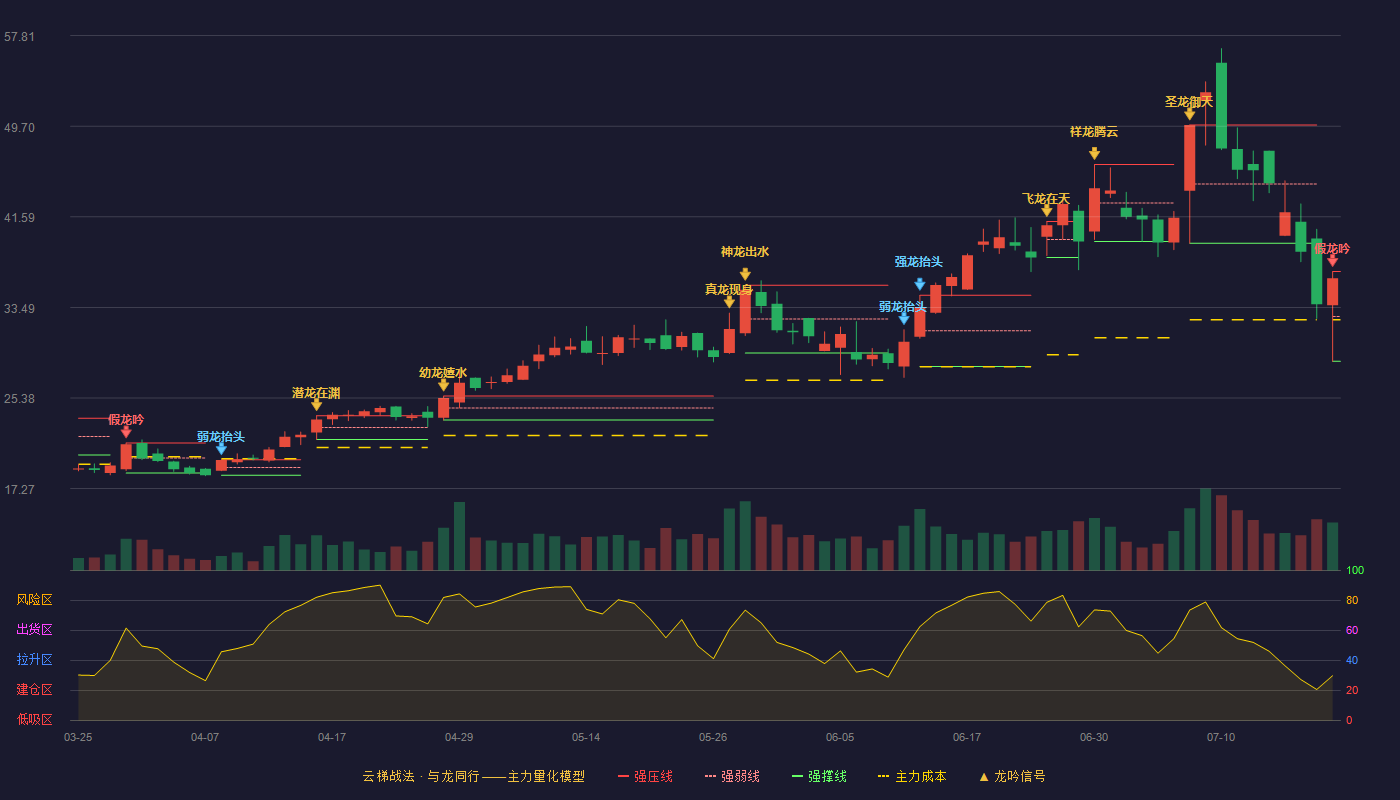The image size is (1400, 800).
Task: Click the 真龙现身 signal label text
Action: click(x=729, y=289)
